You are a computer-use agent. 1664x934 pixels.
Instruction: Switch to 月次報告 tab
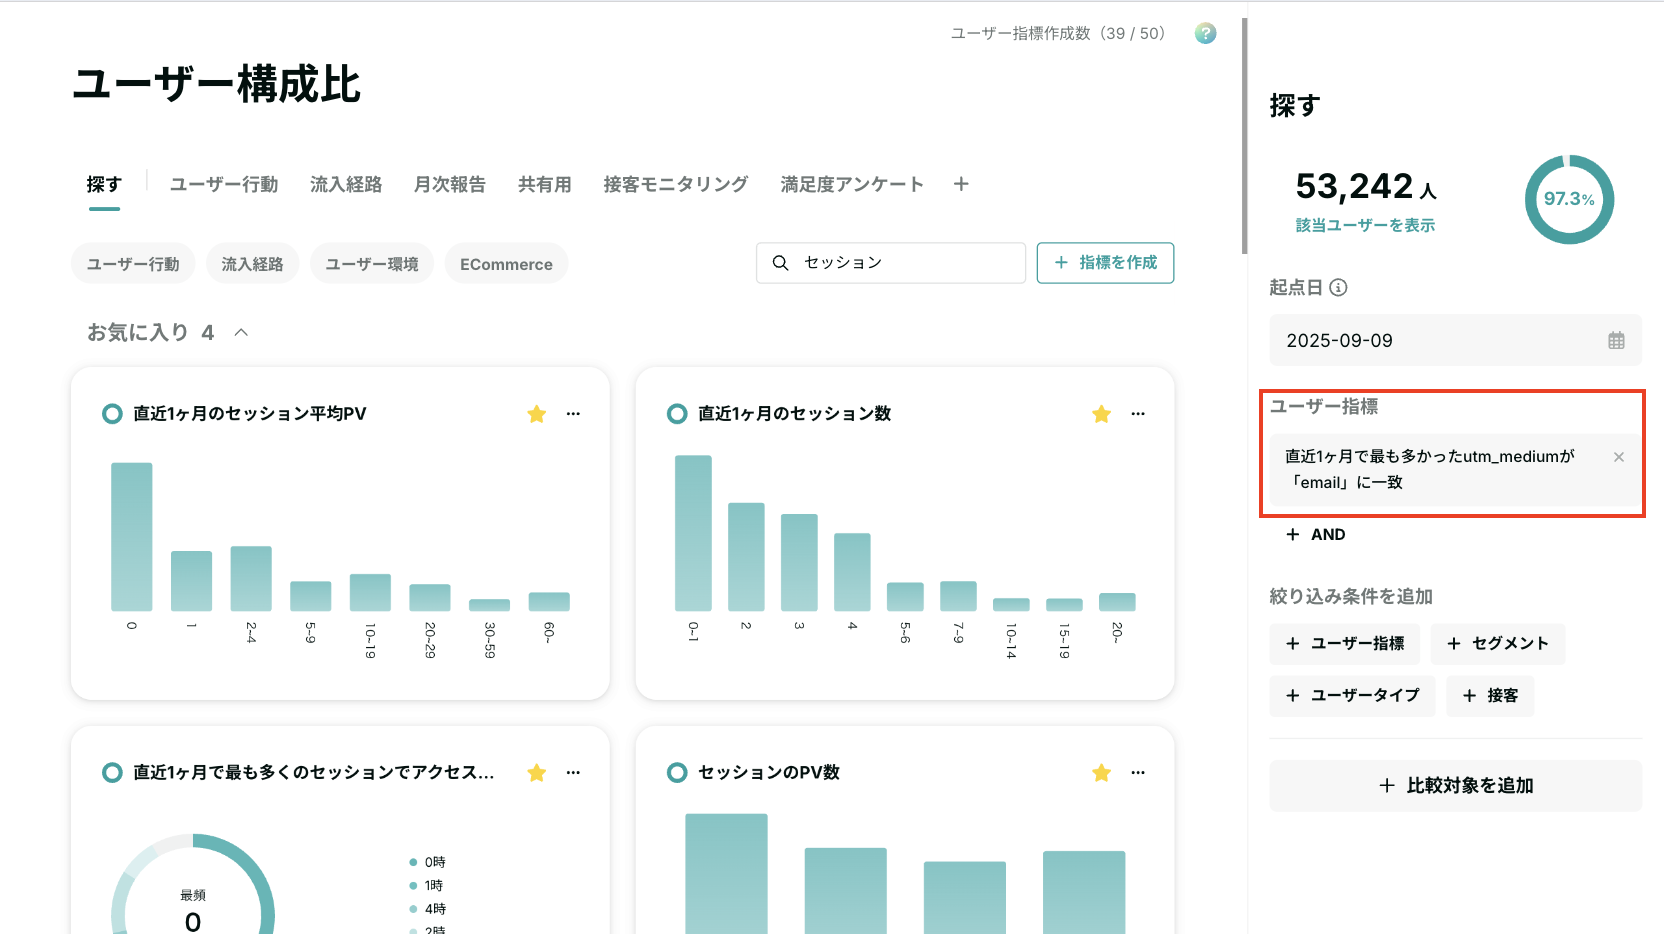(x=450, y=185)
